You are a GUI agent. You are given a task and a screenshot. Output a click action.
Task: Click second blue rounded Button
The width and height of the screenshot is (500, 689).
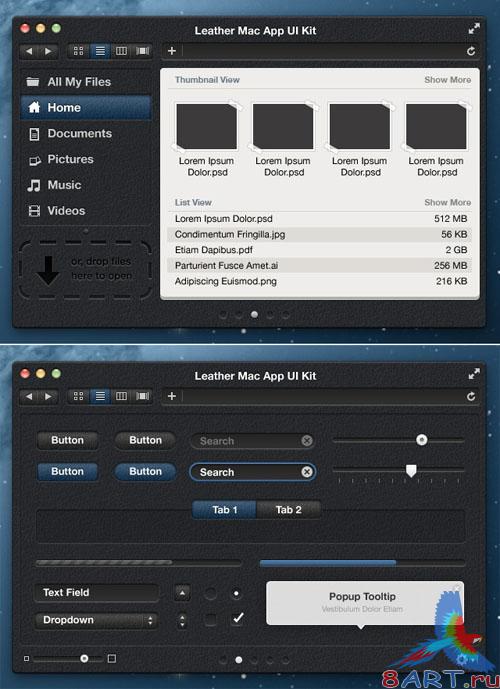145,471
